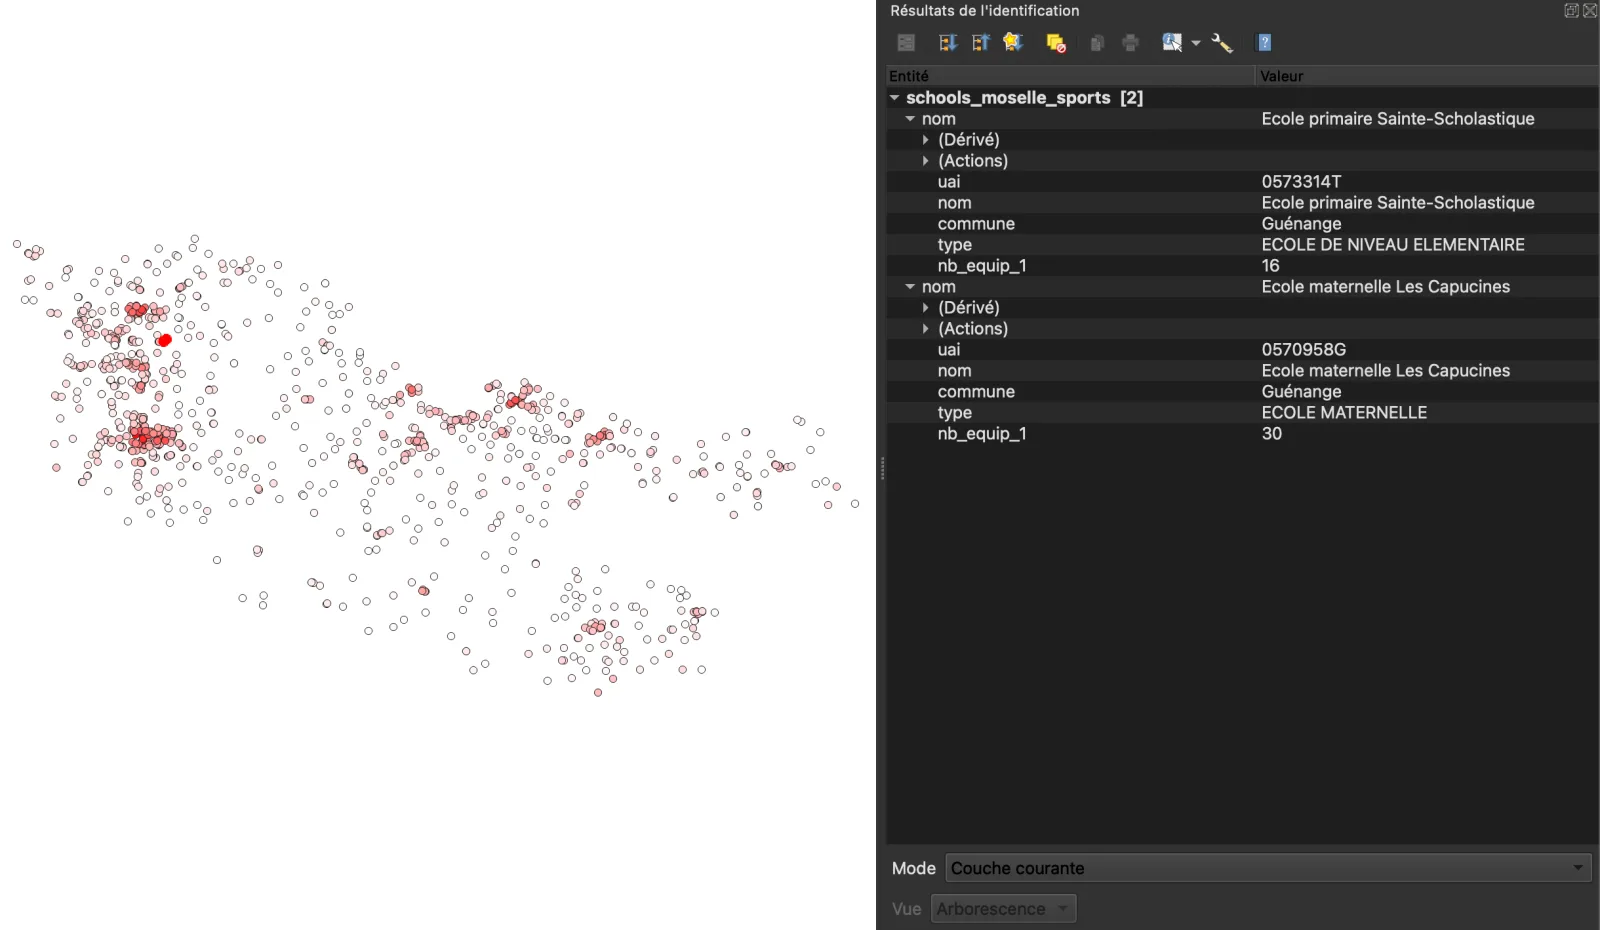Select commune Guénange row under Sainte-Scholastique

pos(1242,224)
